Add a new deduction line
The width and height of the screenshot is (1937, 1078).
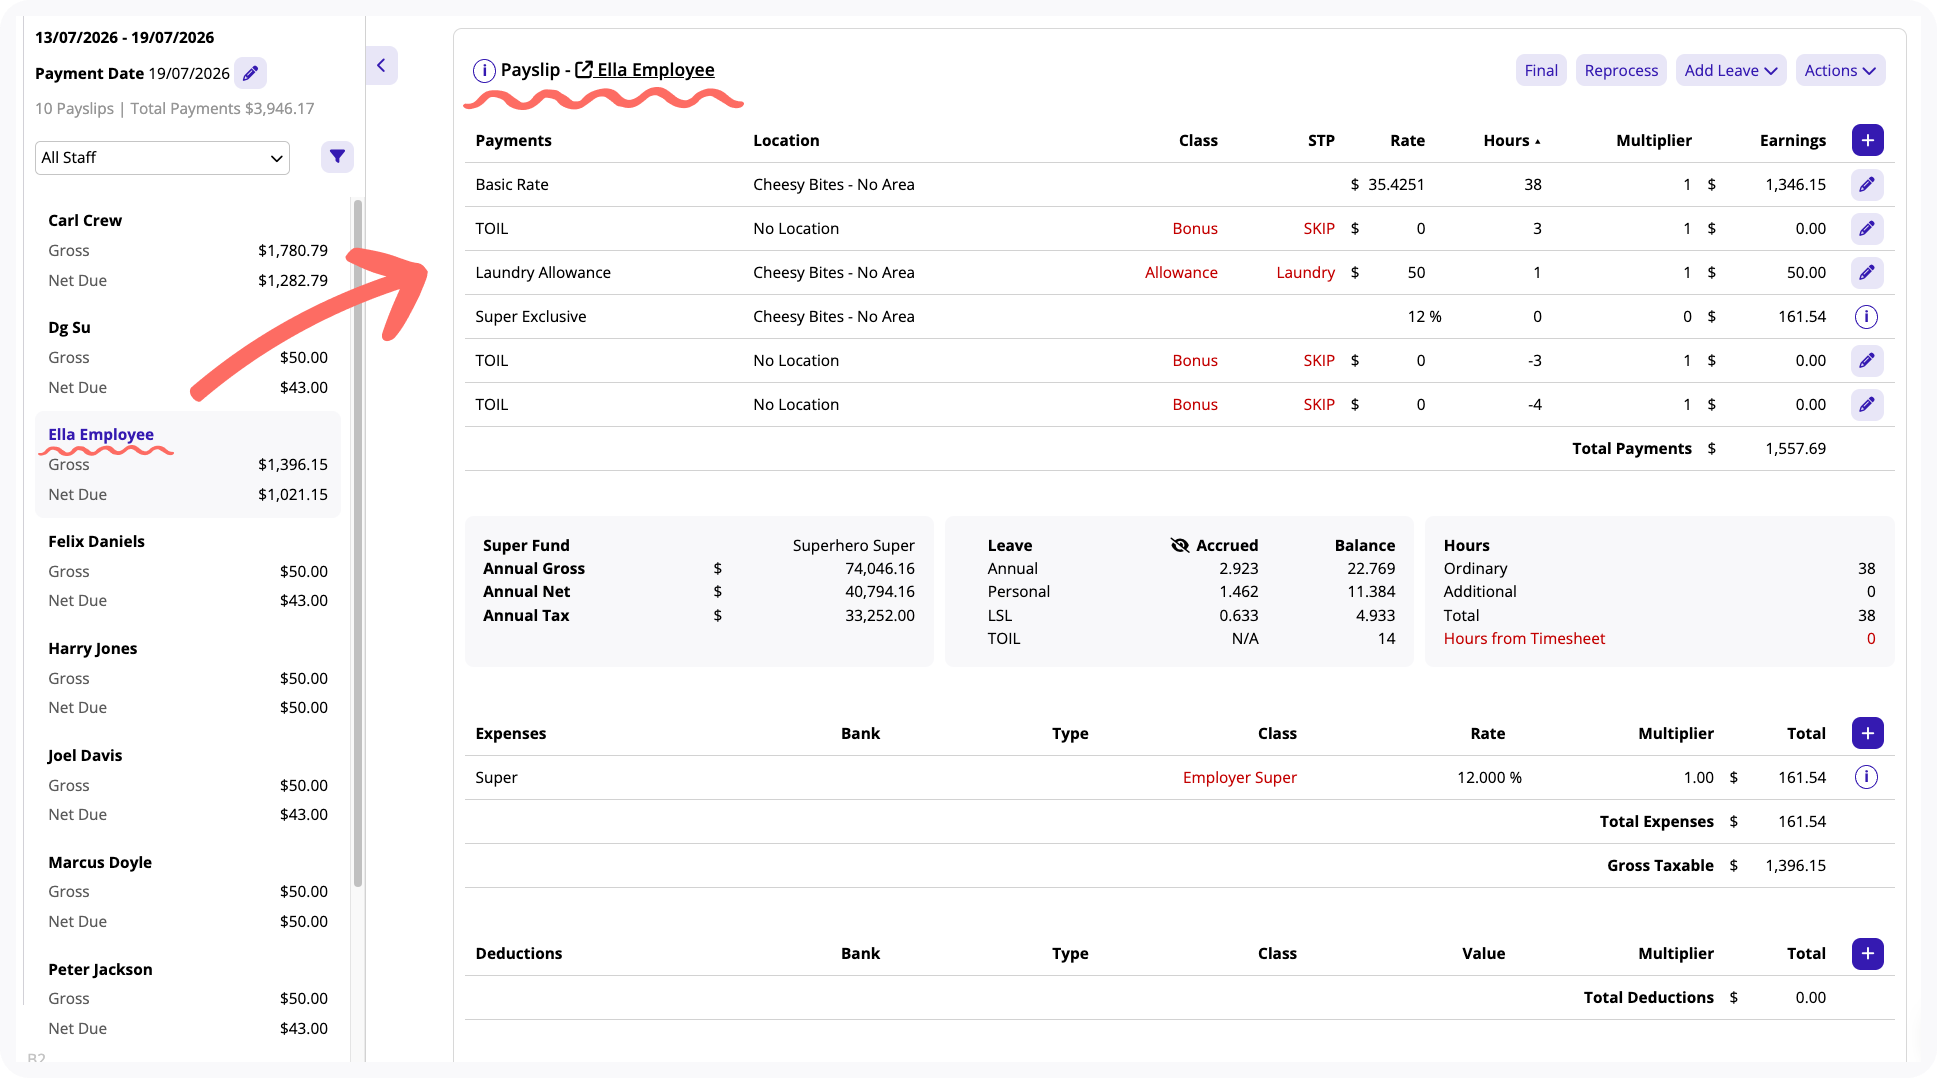click(1867, 954)
